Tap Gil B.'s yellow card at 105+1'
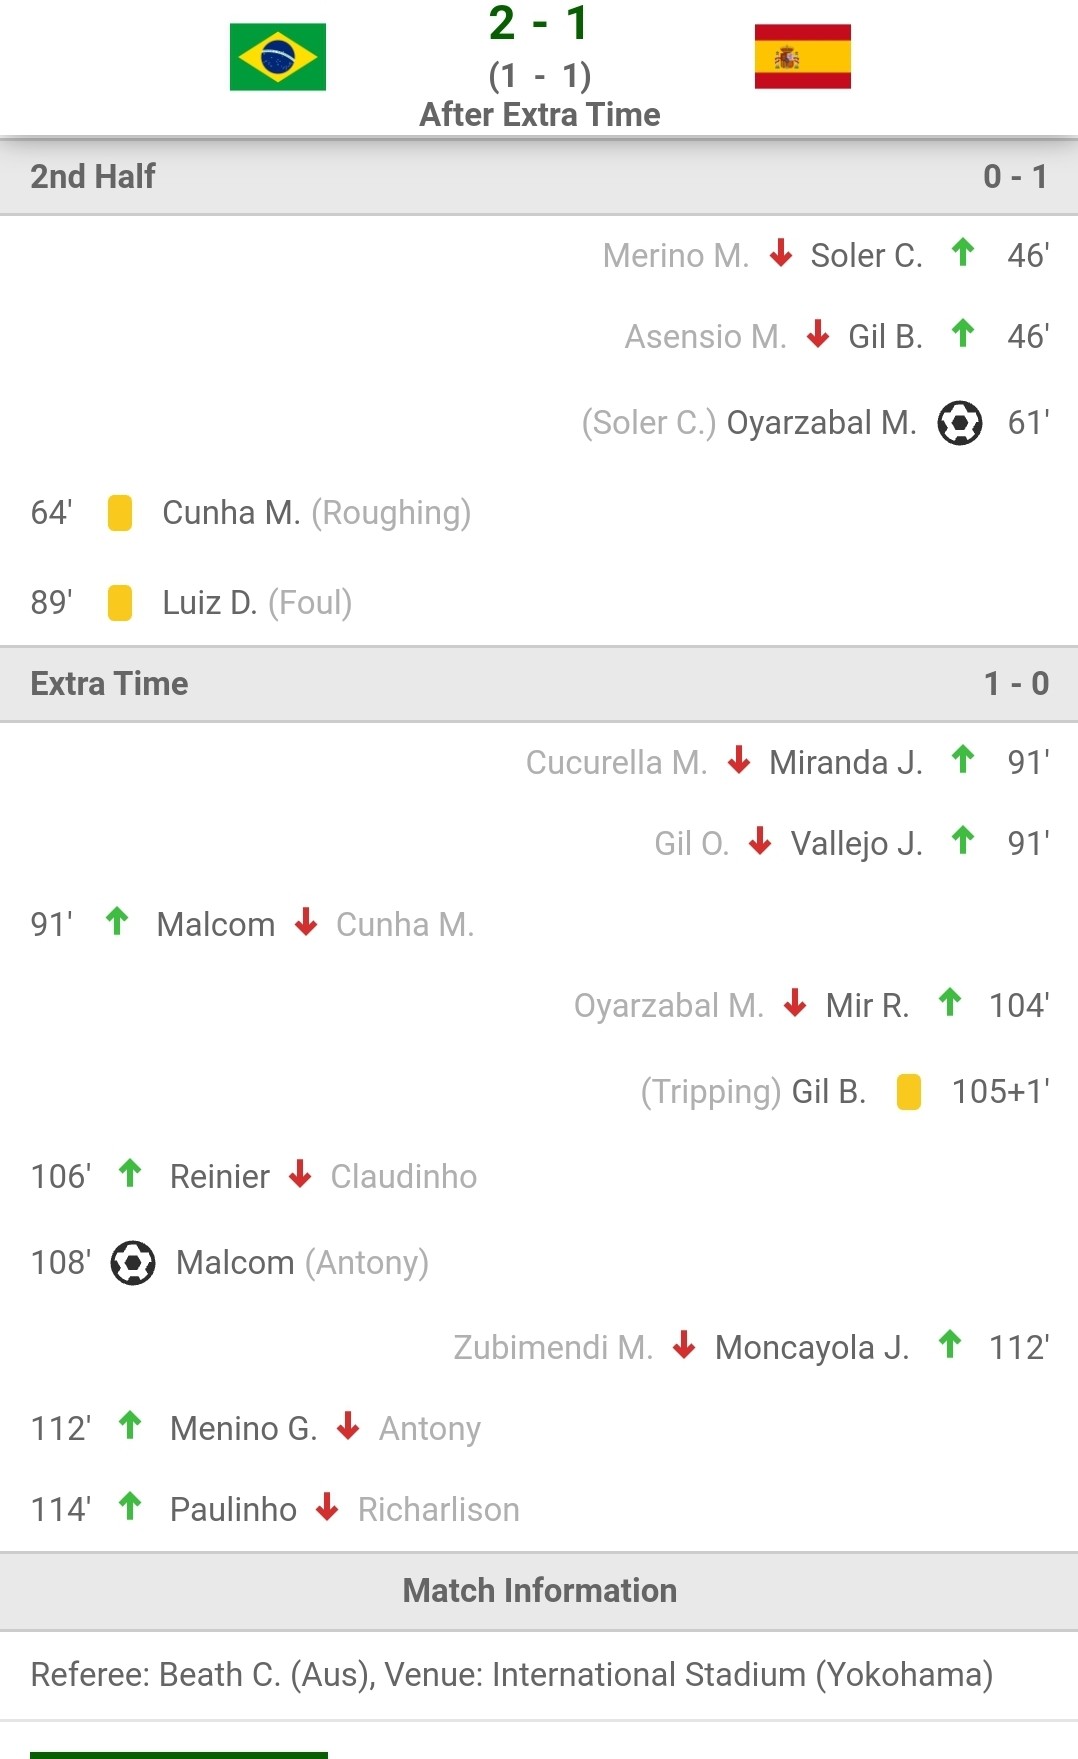The height and width of the screenshot is (1759, 1078). tap(909, 1092)
